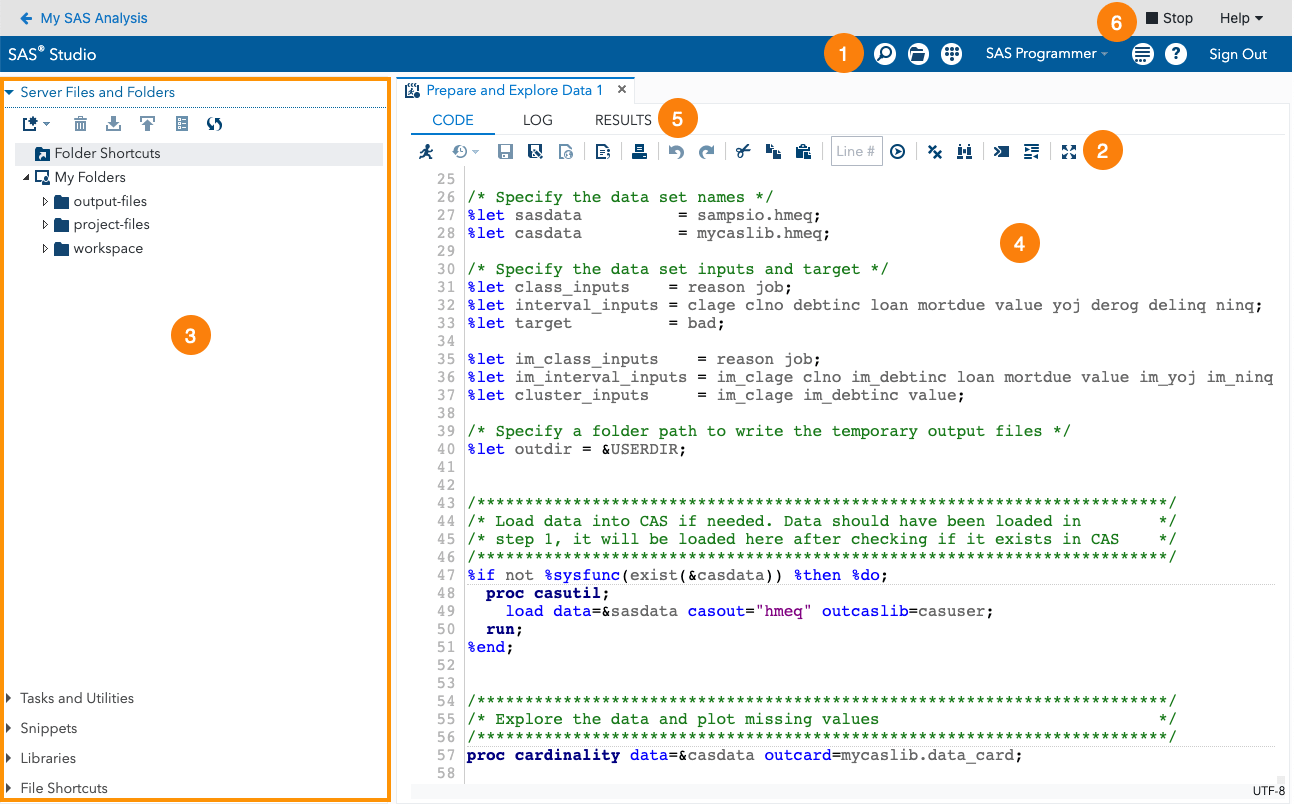
Task: Open the Help menu
Action: click(x=1241, y=18)
